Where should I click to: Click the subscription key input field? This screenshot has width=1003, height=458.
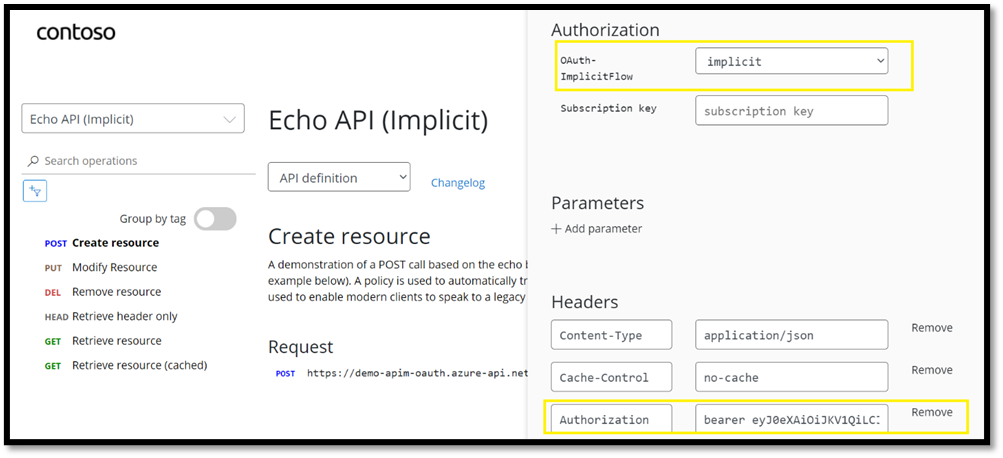click(791, 111)
